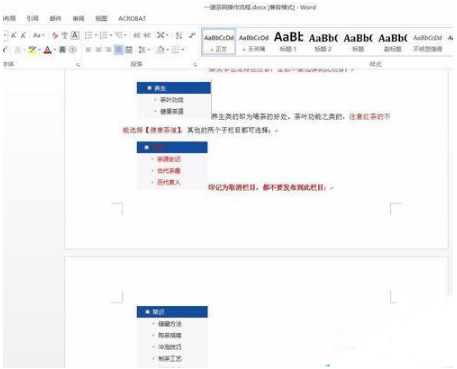Open the paragraph shading dropdown arrow
Screen dimensions: 457x369
coord(168,50)
